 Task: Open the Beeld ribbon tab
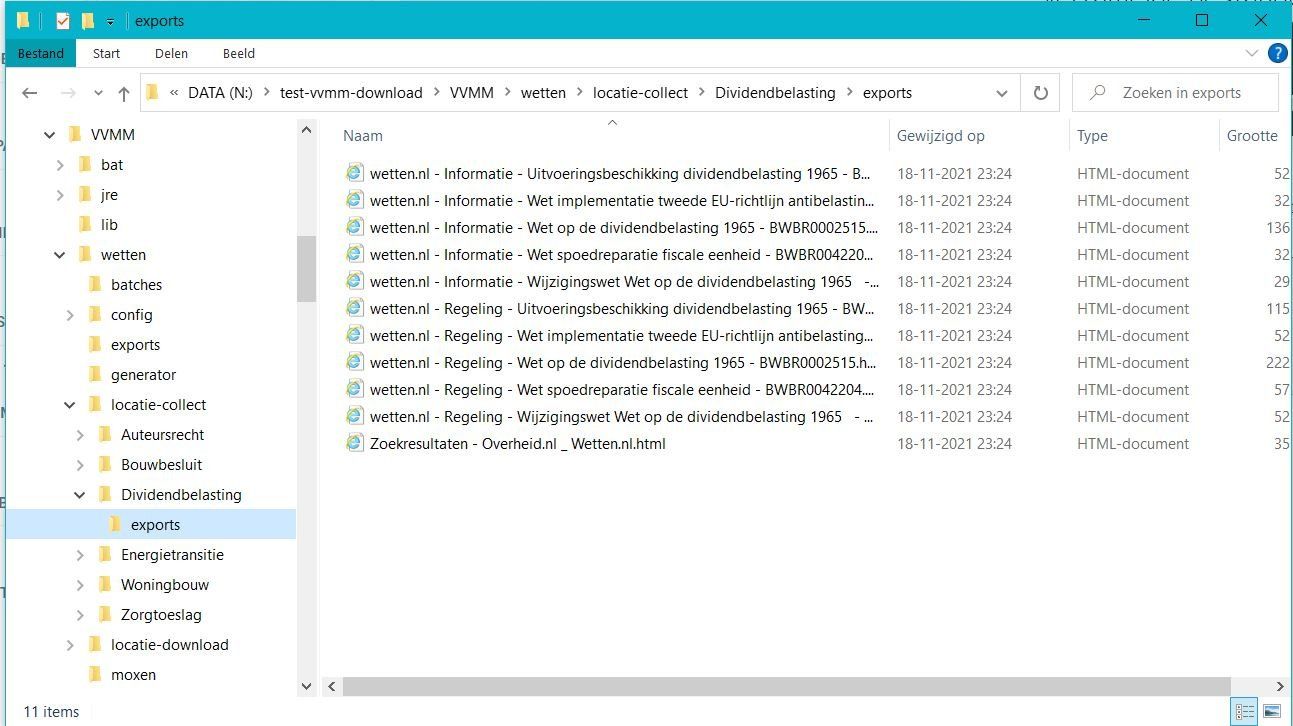239,54
